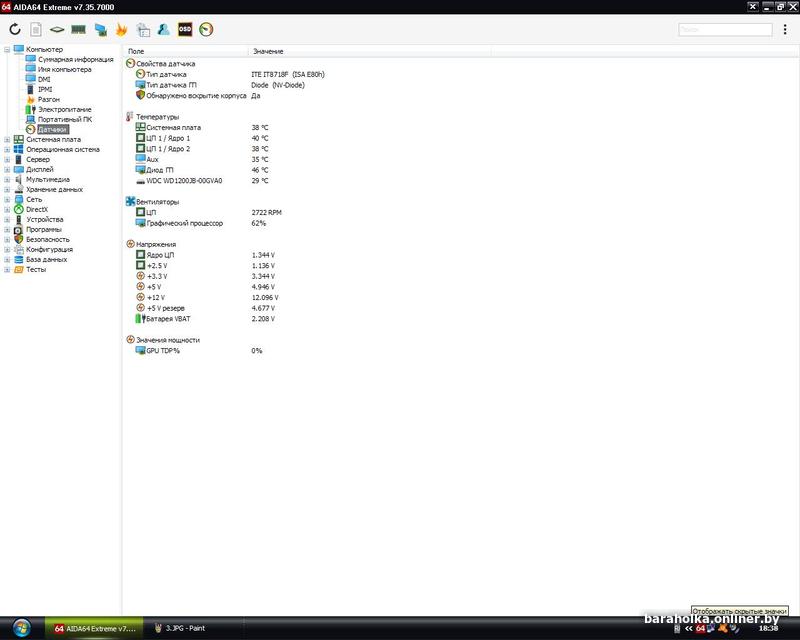Viewport: 800px width, 640px height.
Task: Select Разгон tree item
Action: 48,100
